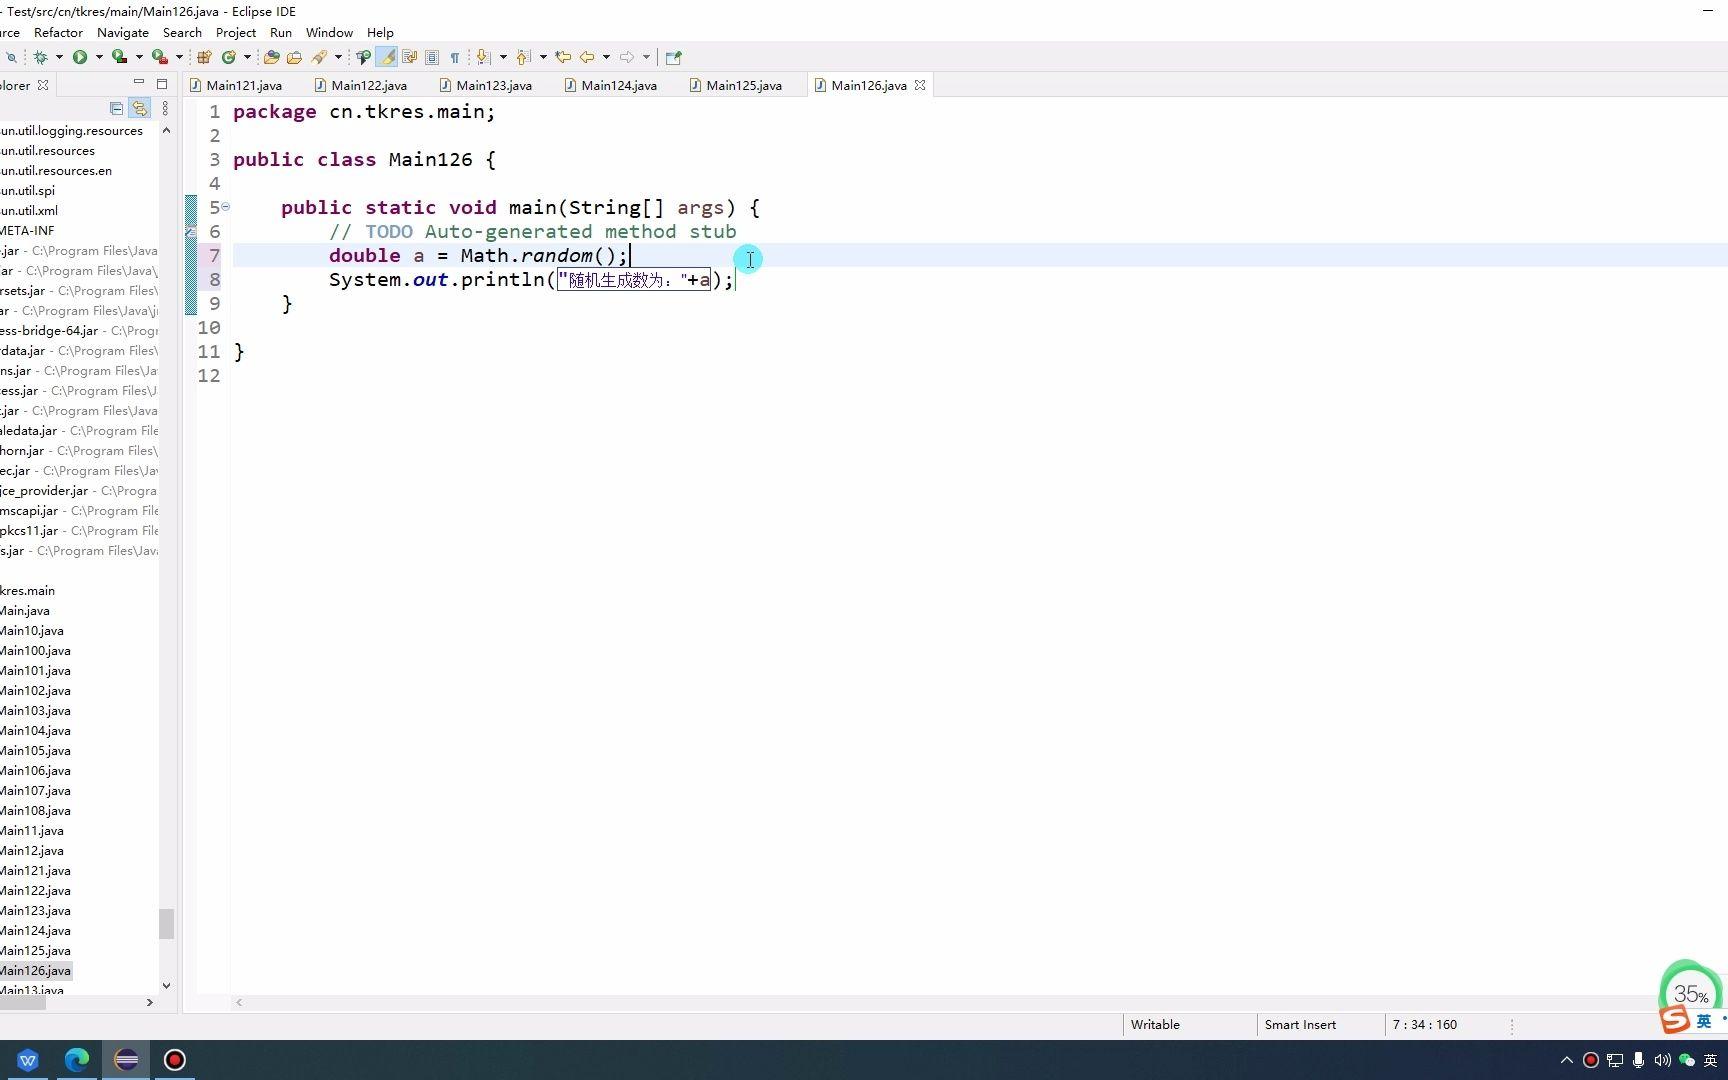Minimize the Package Explorer view
Image resolution: width=1728 pixels, height=1080 pixels.
tap(139, 83)
